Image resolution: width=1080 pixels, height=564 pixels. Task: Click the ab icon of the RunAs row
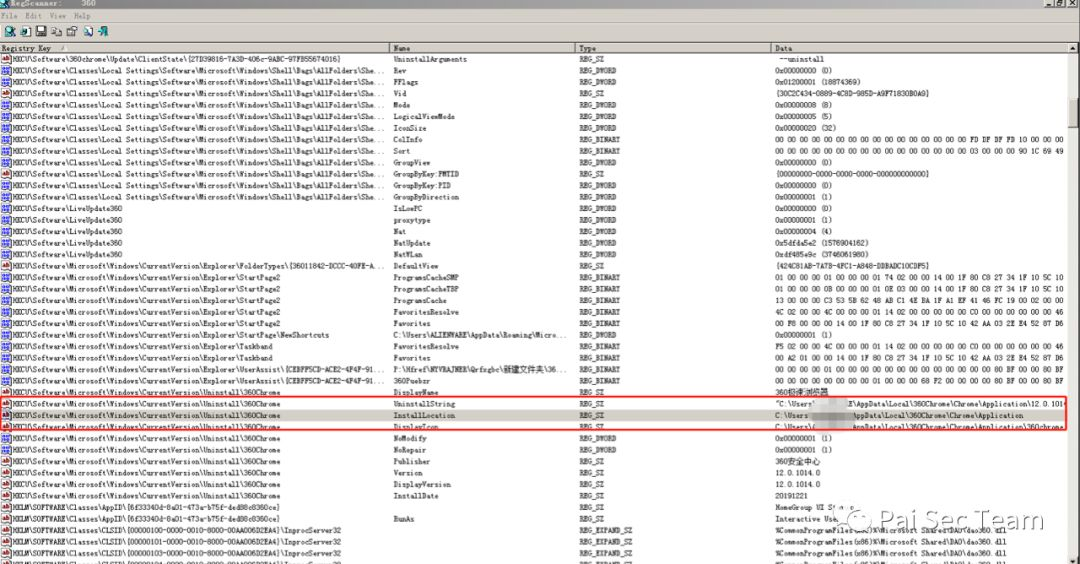pyautogui.click(x=6, y=519)
